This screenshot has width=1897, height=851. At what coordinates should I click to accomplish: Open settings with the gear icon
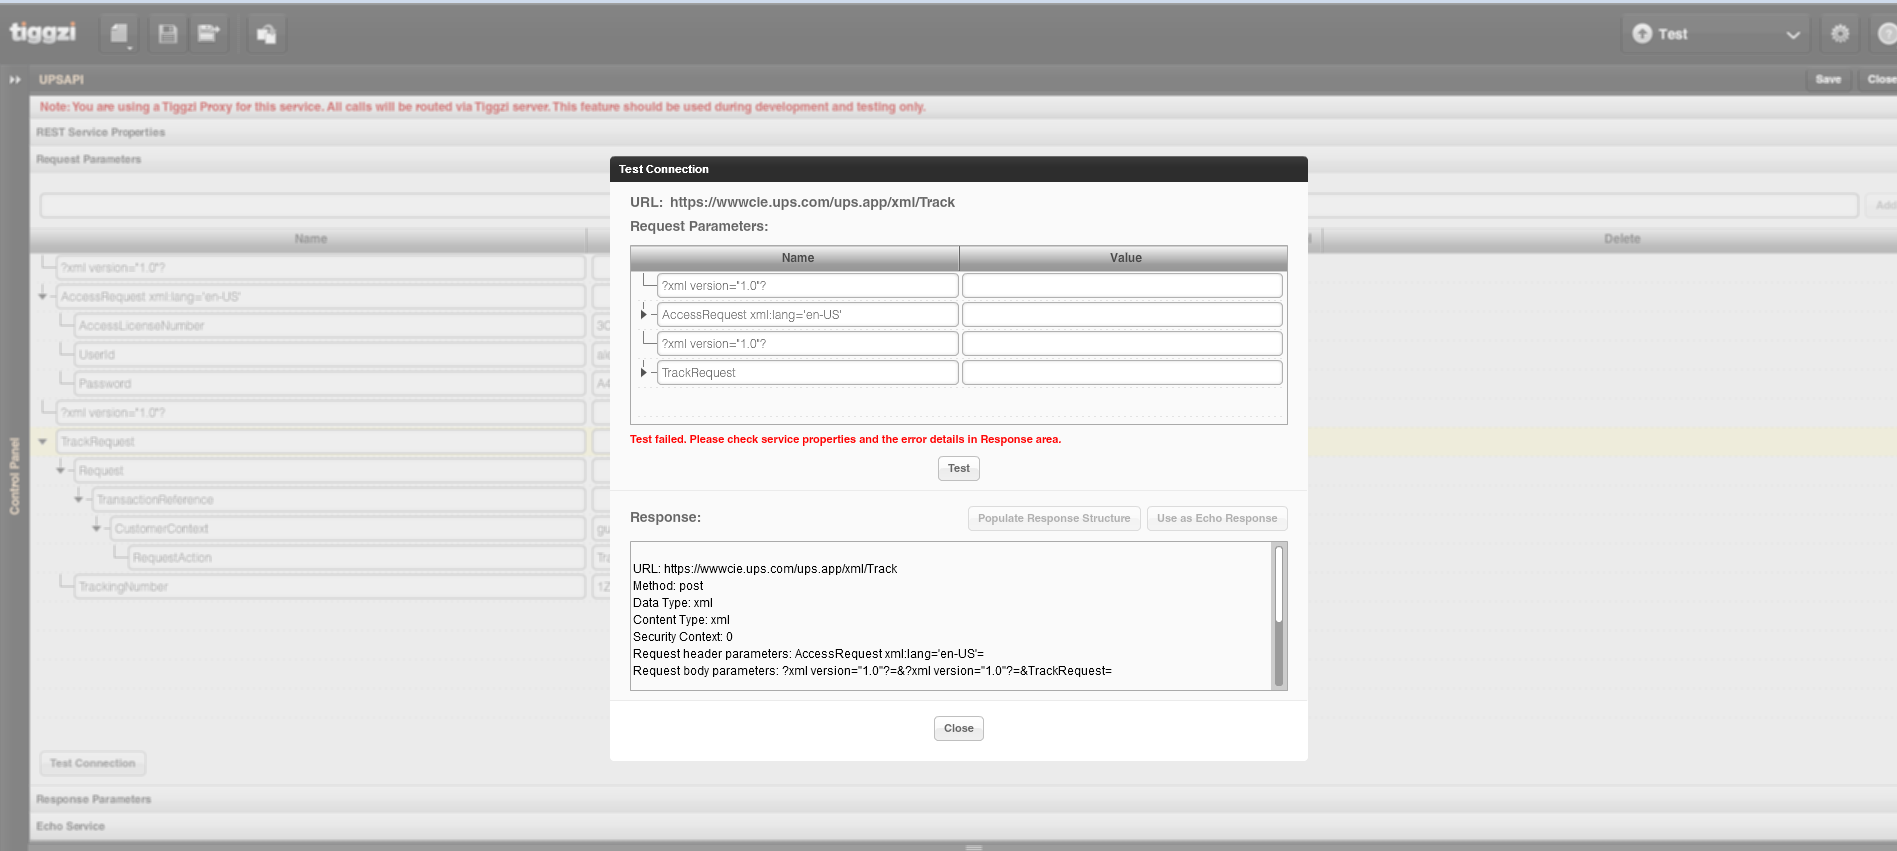tap(1839, 34)
